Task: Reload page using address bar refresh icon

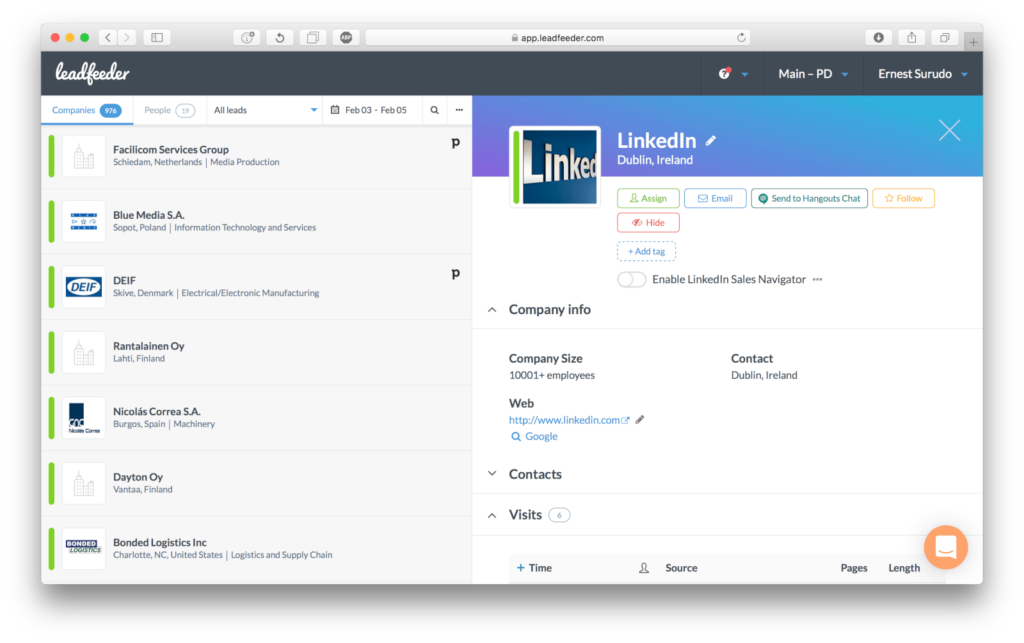Action: [741, 37]
